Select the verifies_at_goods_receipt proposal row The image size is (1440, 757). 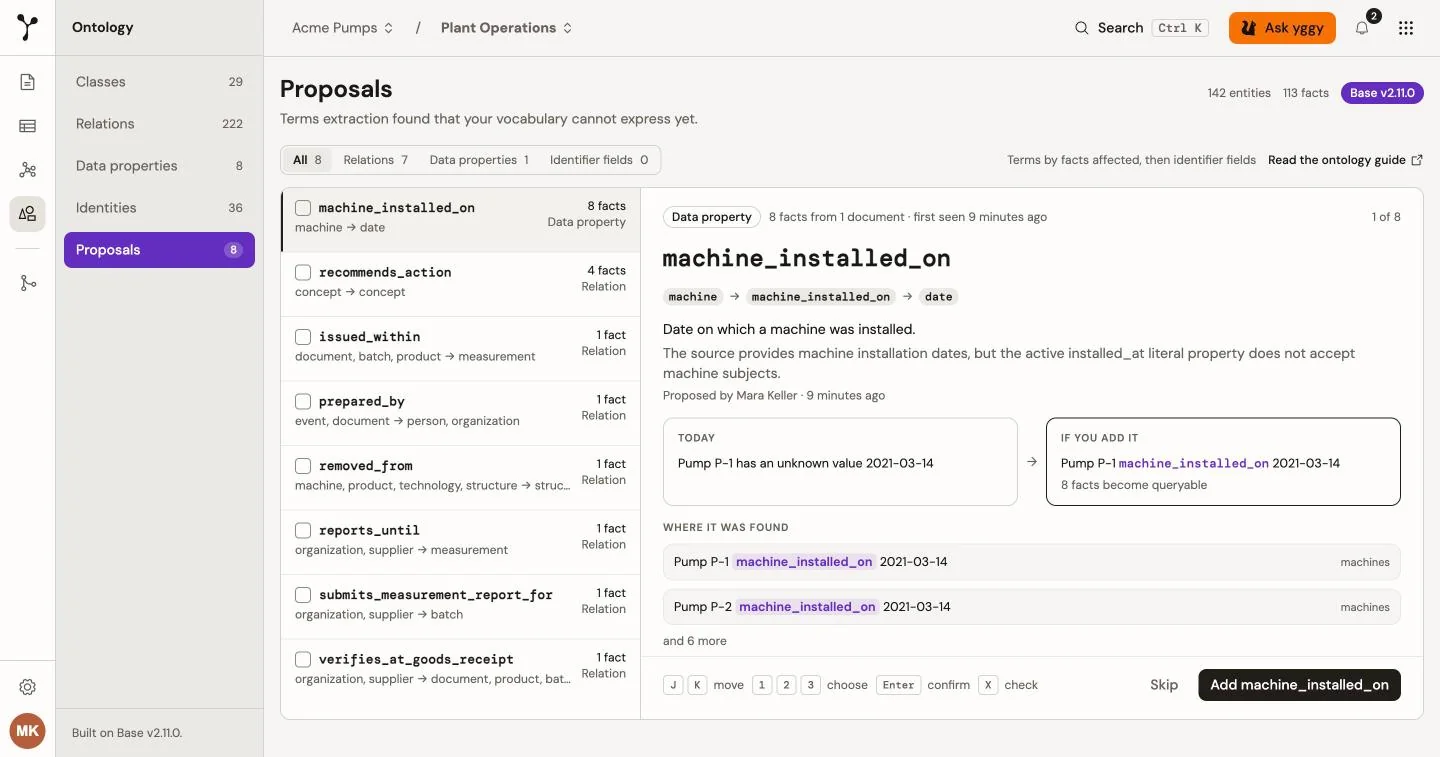pos(460,669)
